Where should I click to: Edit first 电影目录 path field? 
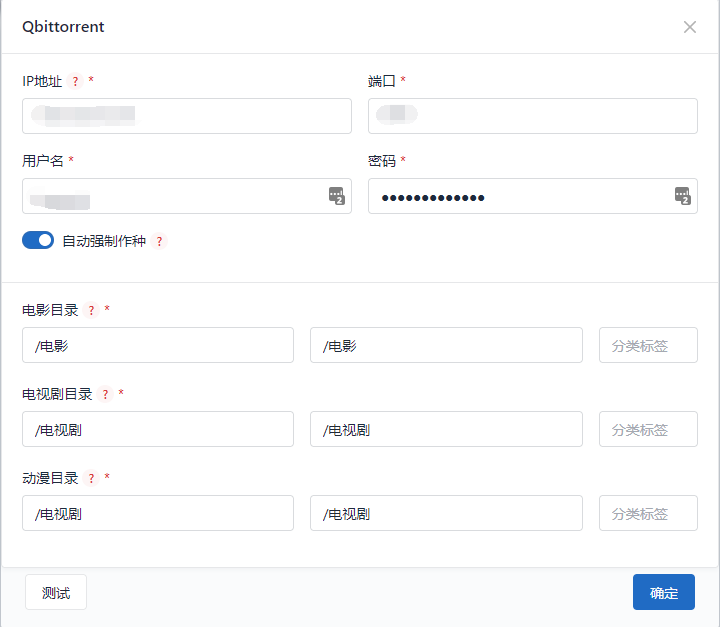pos(158,345)
